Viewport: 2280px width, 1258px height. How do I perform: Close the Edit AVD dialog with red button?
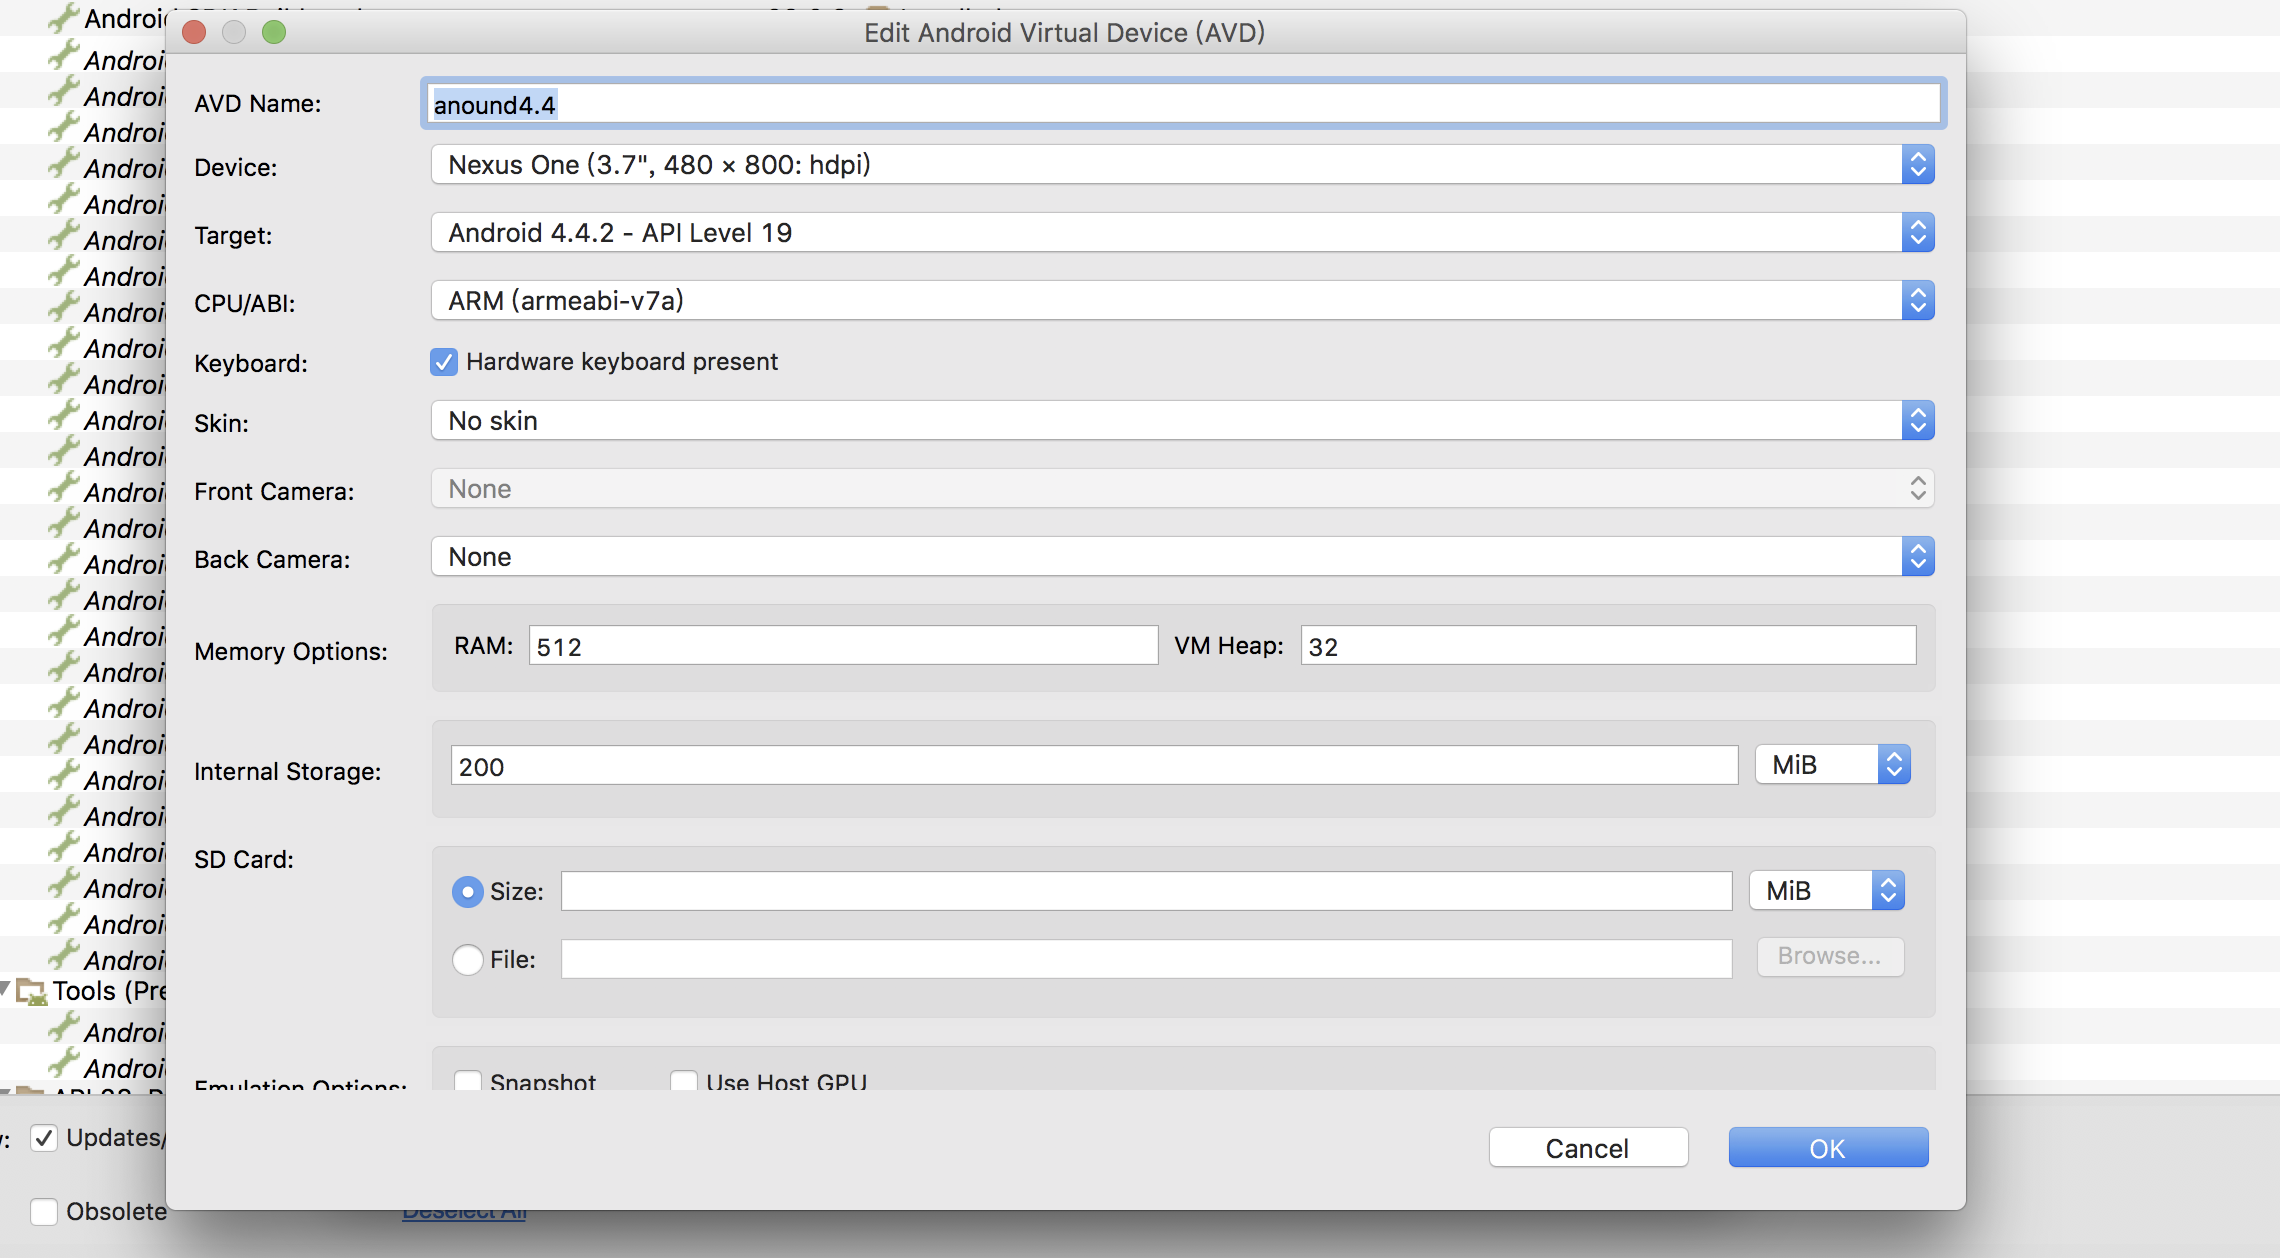tap(195, 33)
